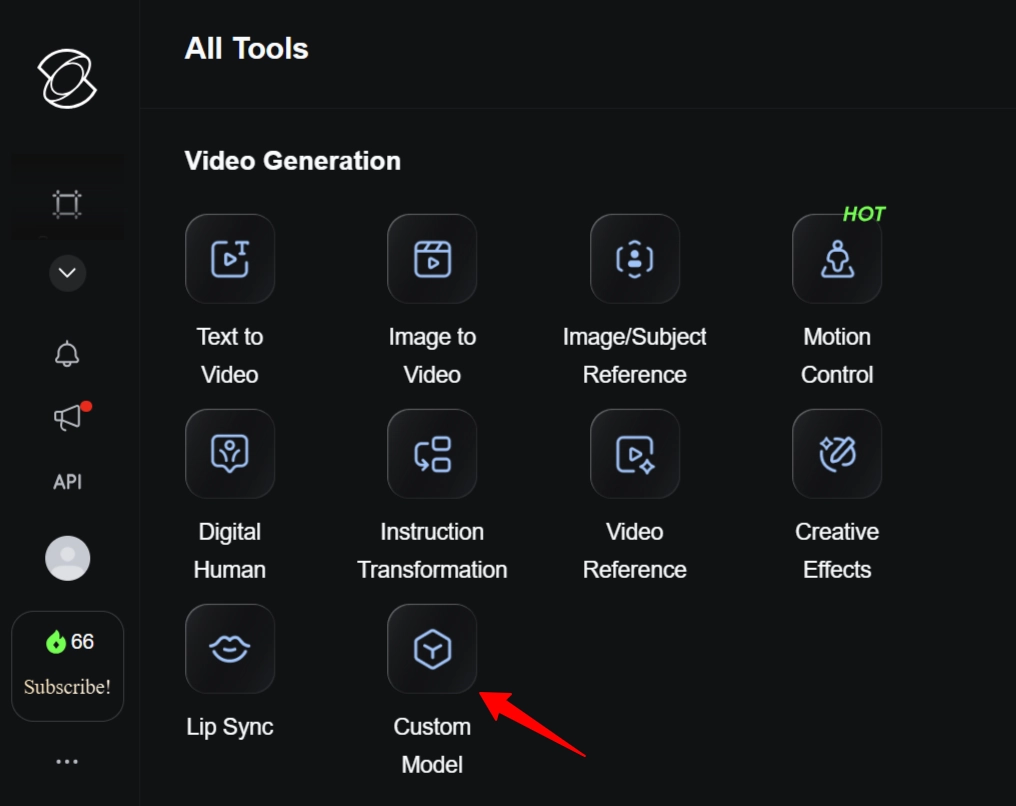
Task: Select the Image to Video tool icon
Action: tap(432, 259)
